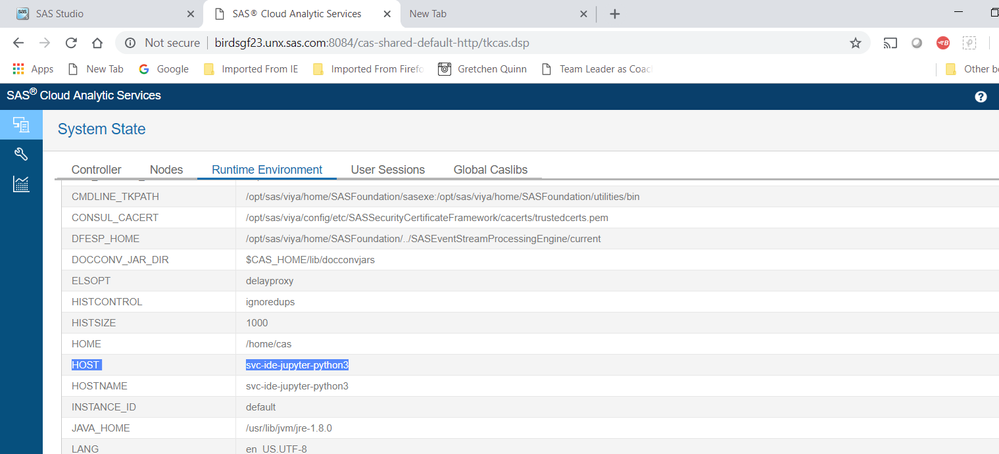Viewport: 999px width, 454px height.
Task: Go to browser home page
Action: point(97,43)
